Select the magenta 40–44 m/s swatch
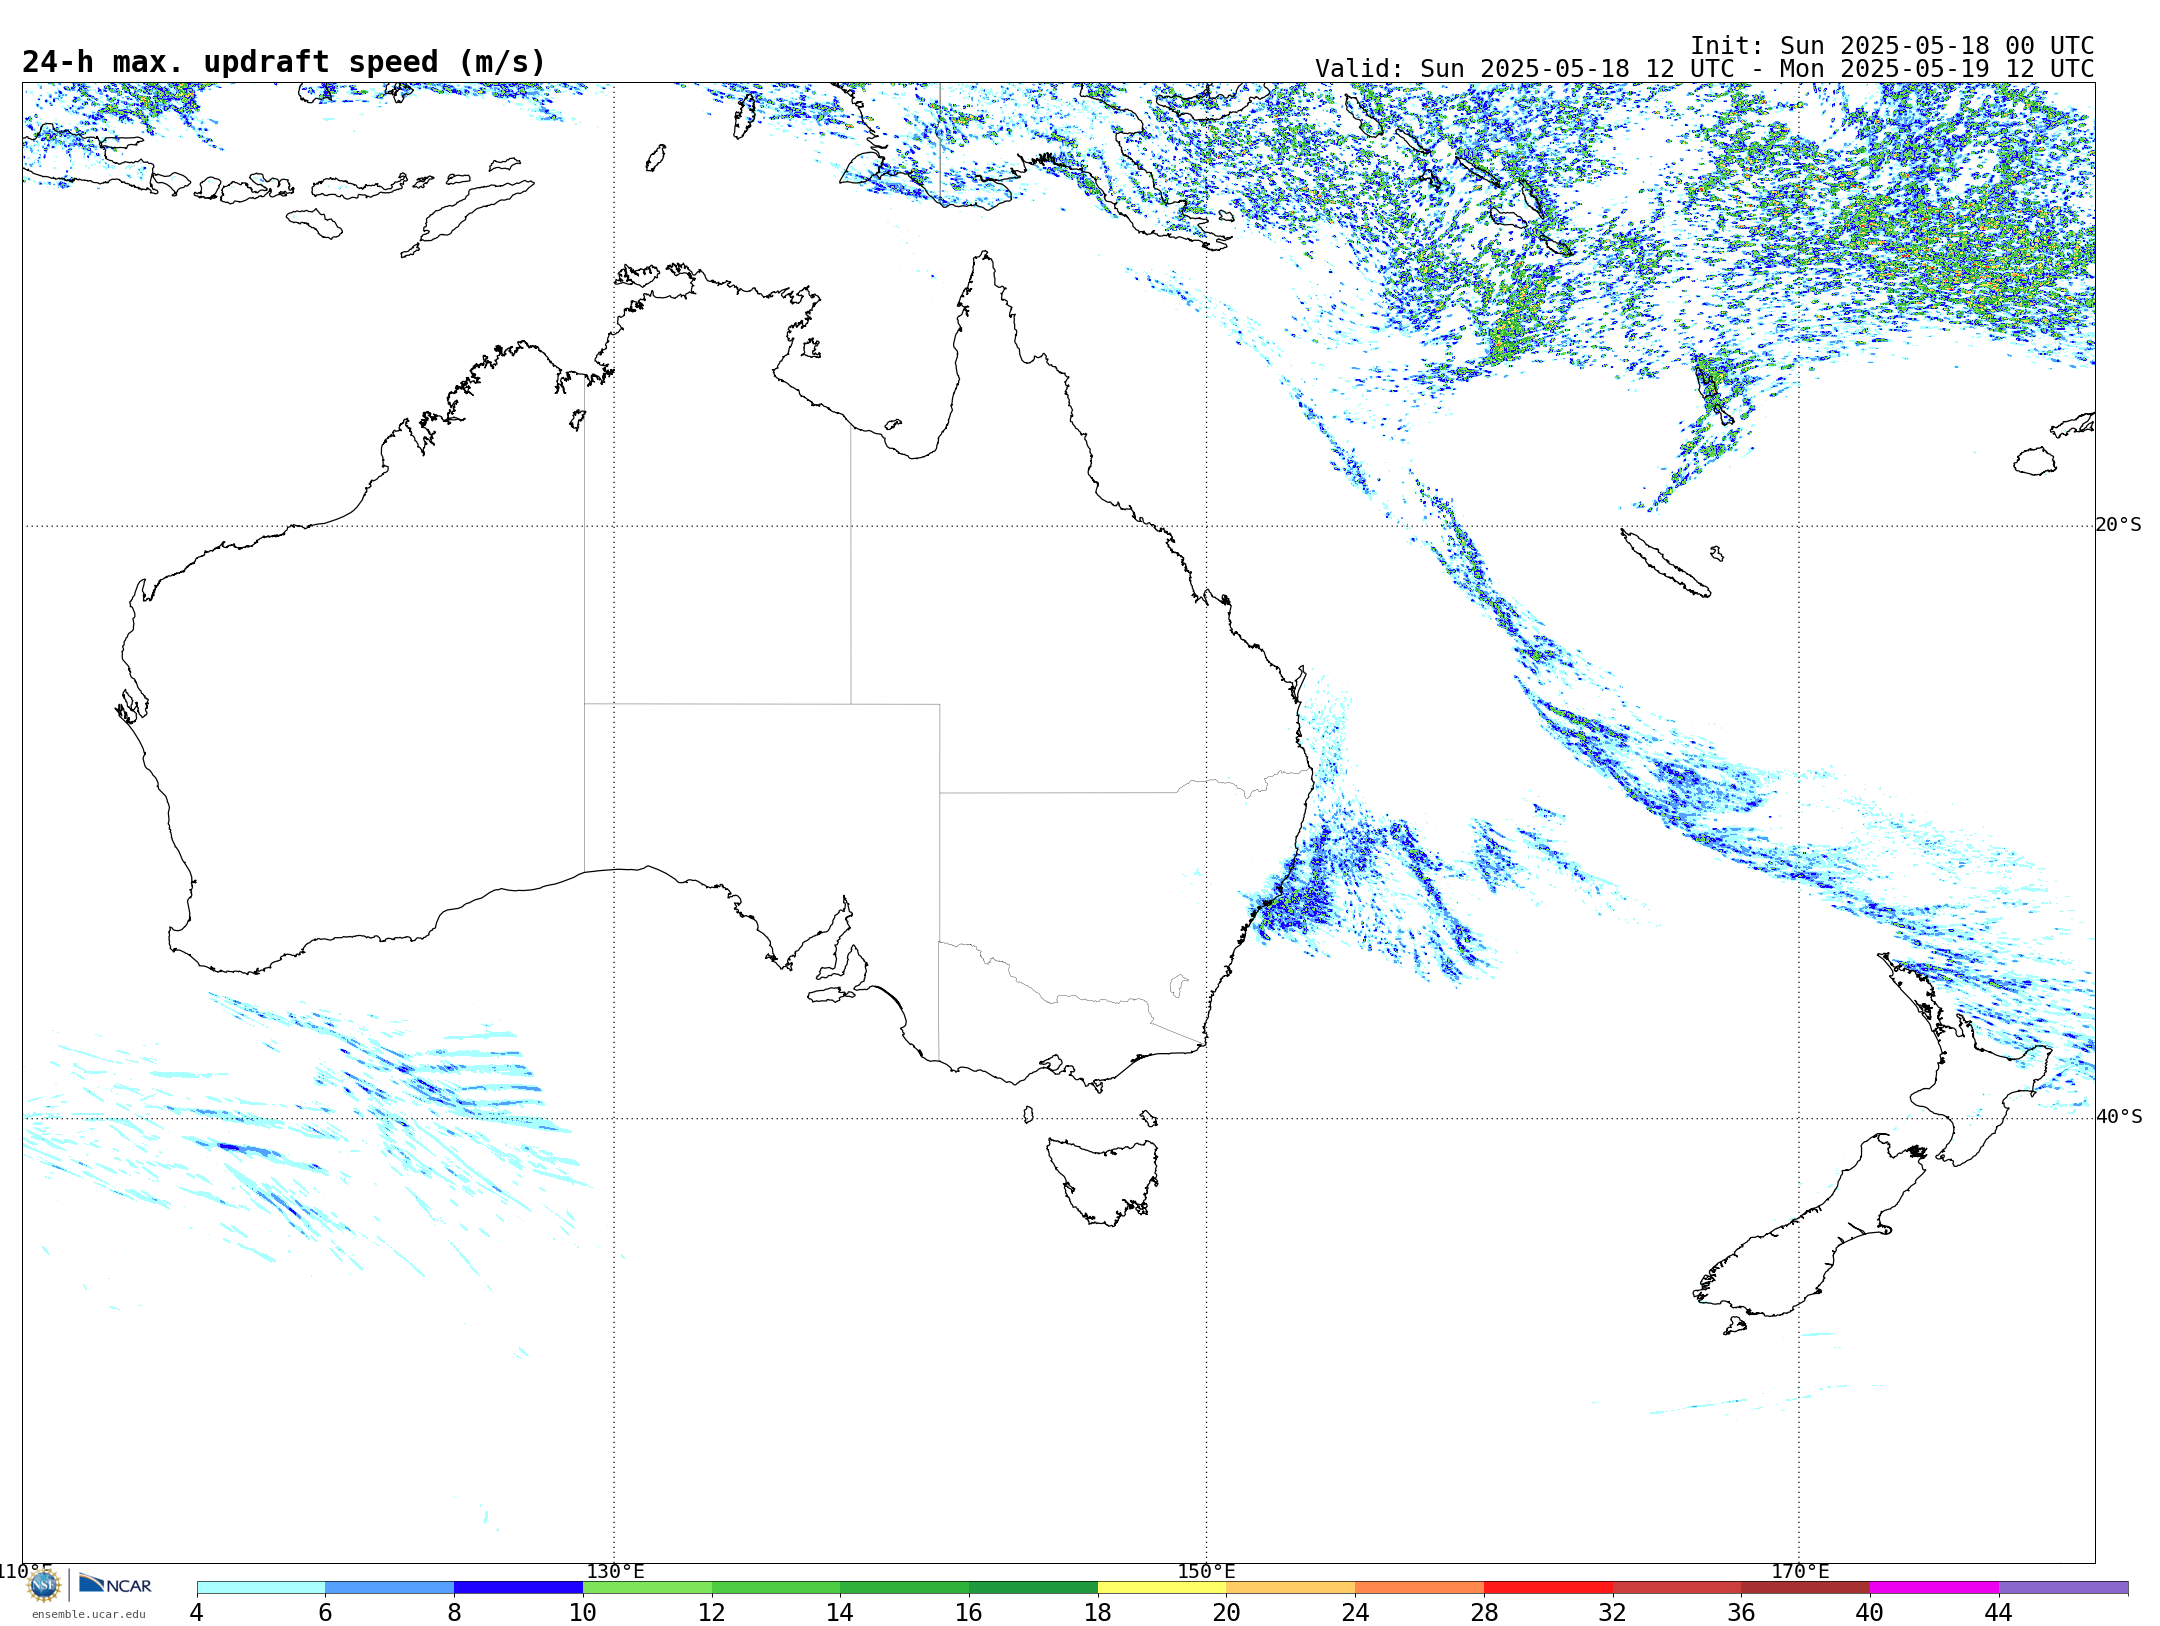 coord(1934,1588)
